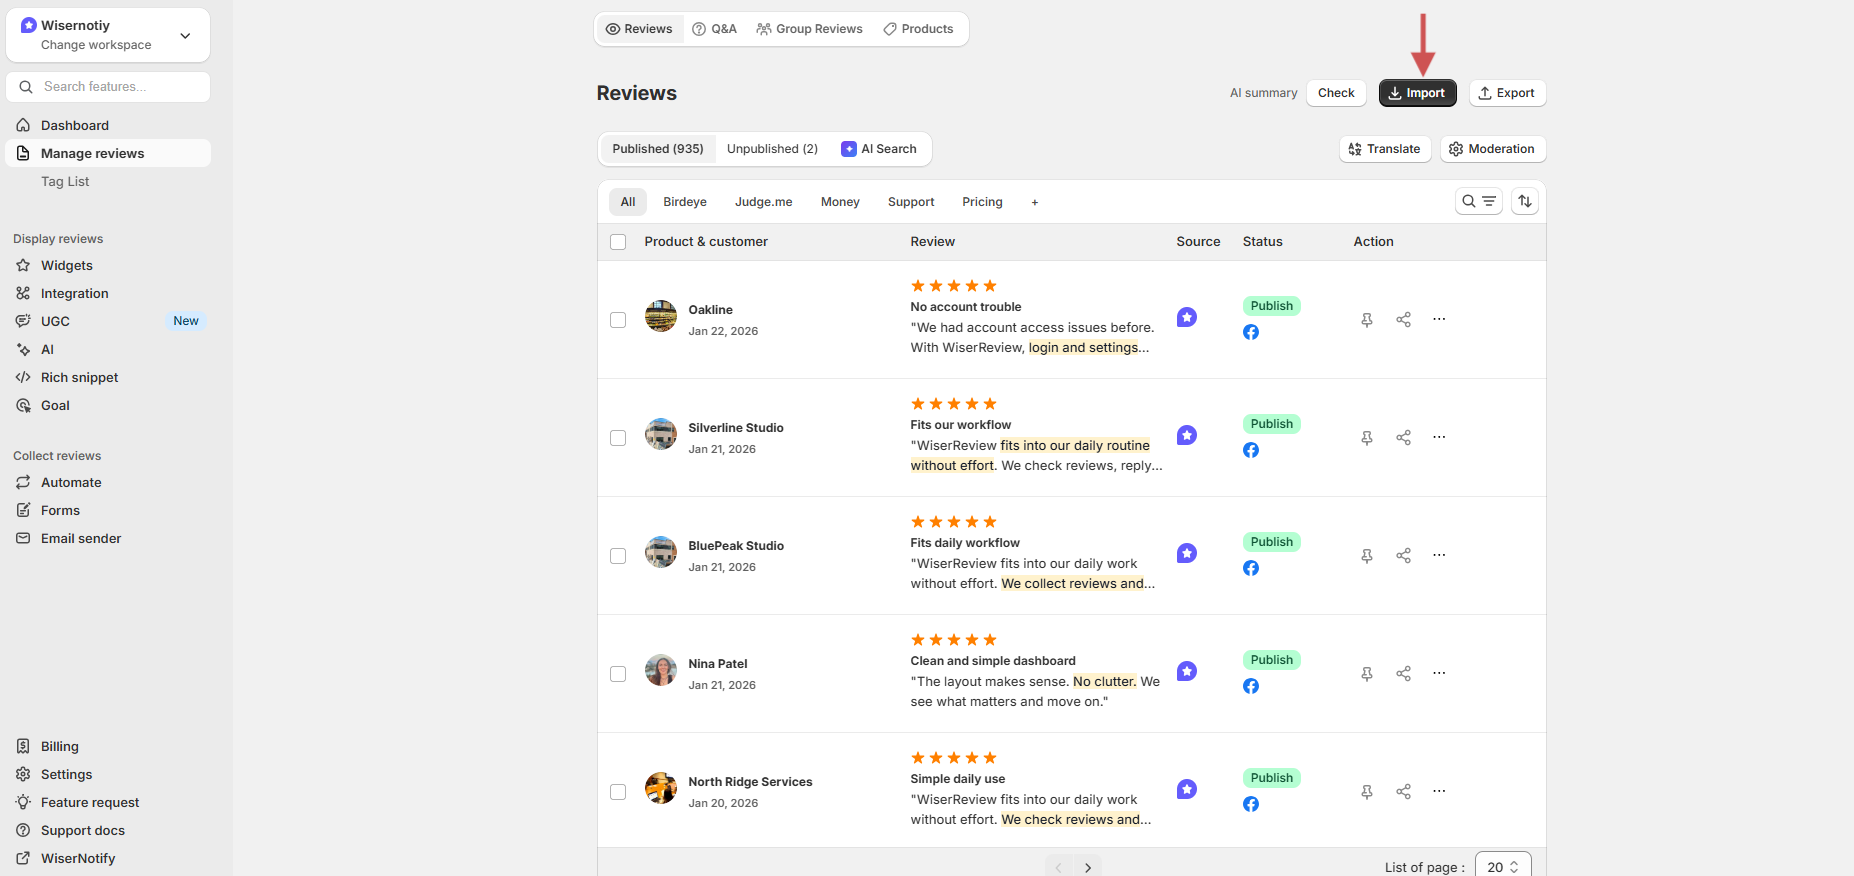Click the Search features input field
1854x876 pixels.
coord(108,87)
